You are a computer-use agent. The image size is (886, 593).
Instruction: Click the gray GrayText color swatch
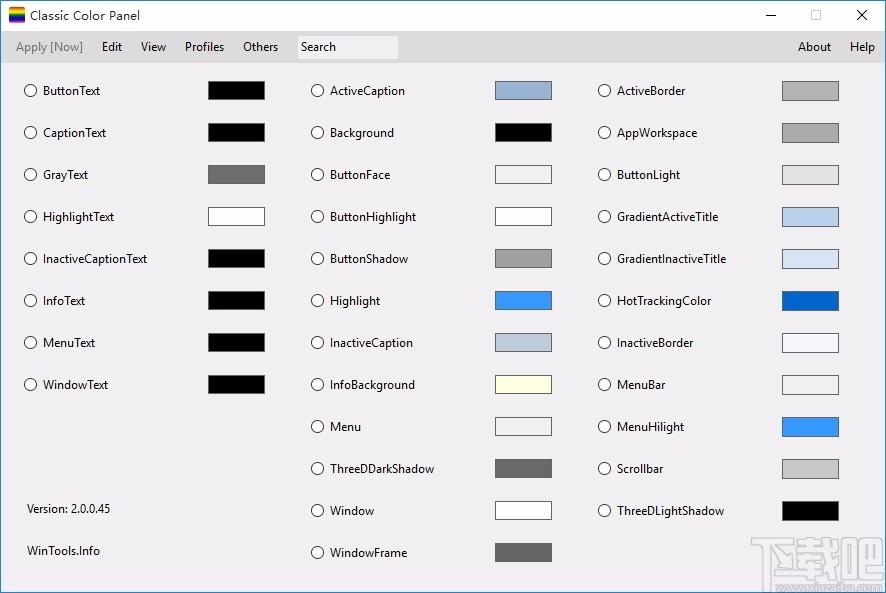click(236, 175)
